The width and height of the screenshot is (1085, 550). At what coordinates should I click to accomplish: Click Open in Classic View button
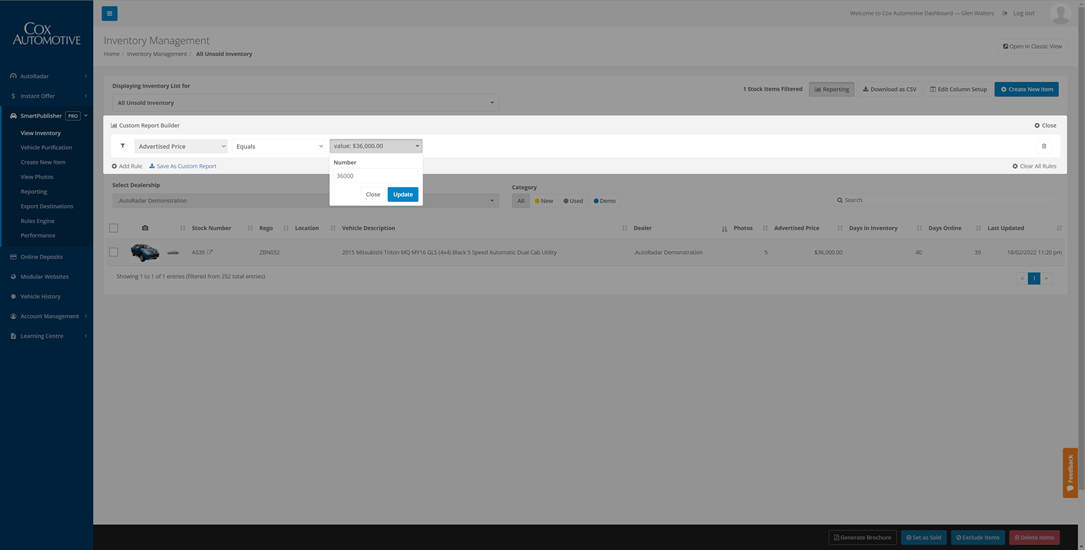[x=1032, y=46]
